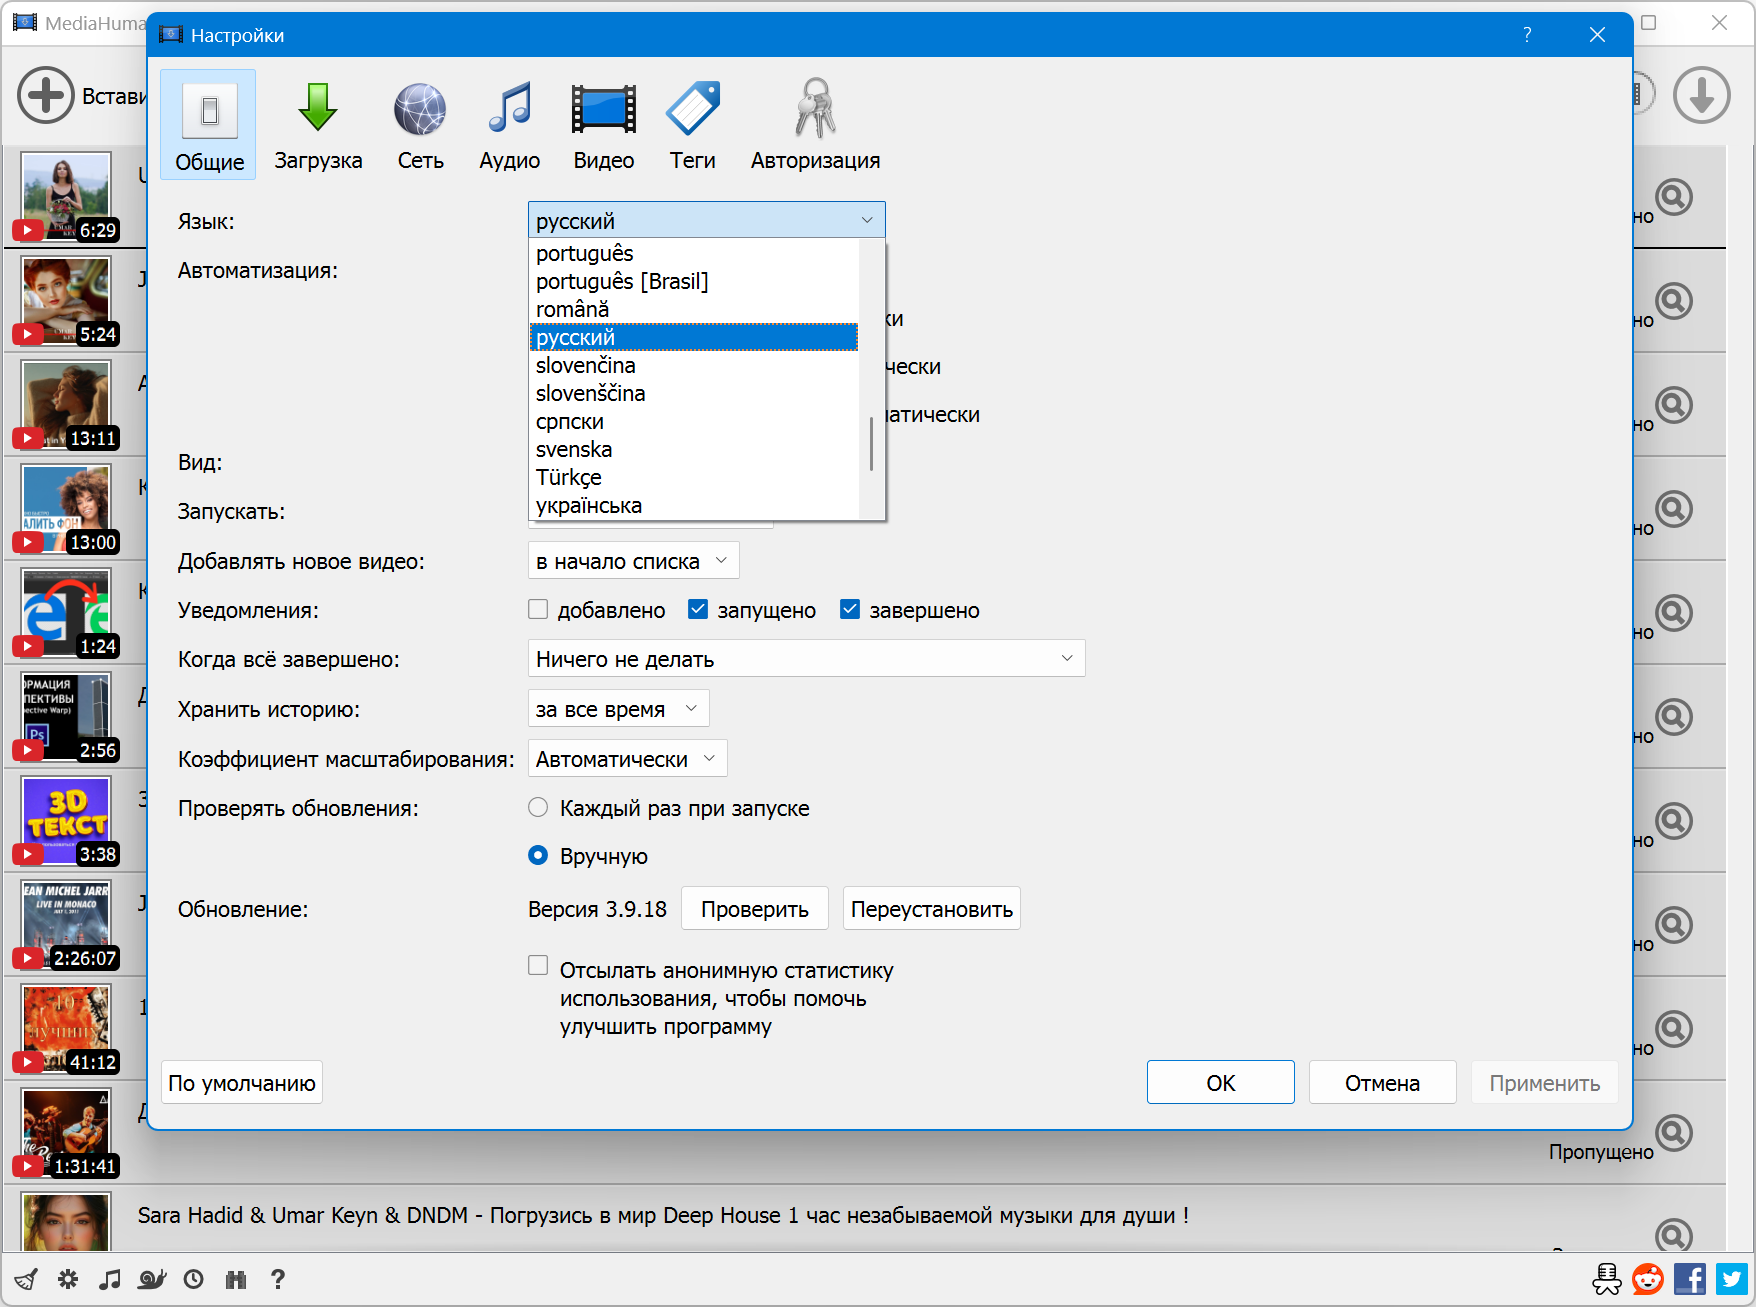This screenshot has height=1307, width=1756.
Task: Click the language list scrollbar thumb
Action: [871, 444]
